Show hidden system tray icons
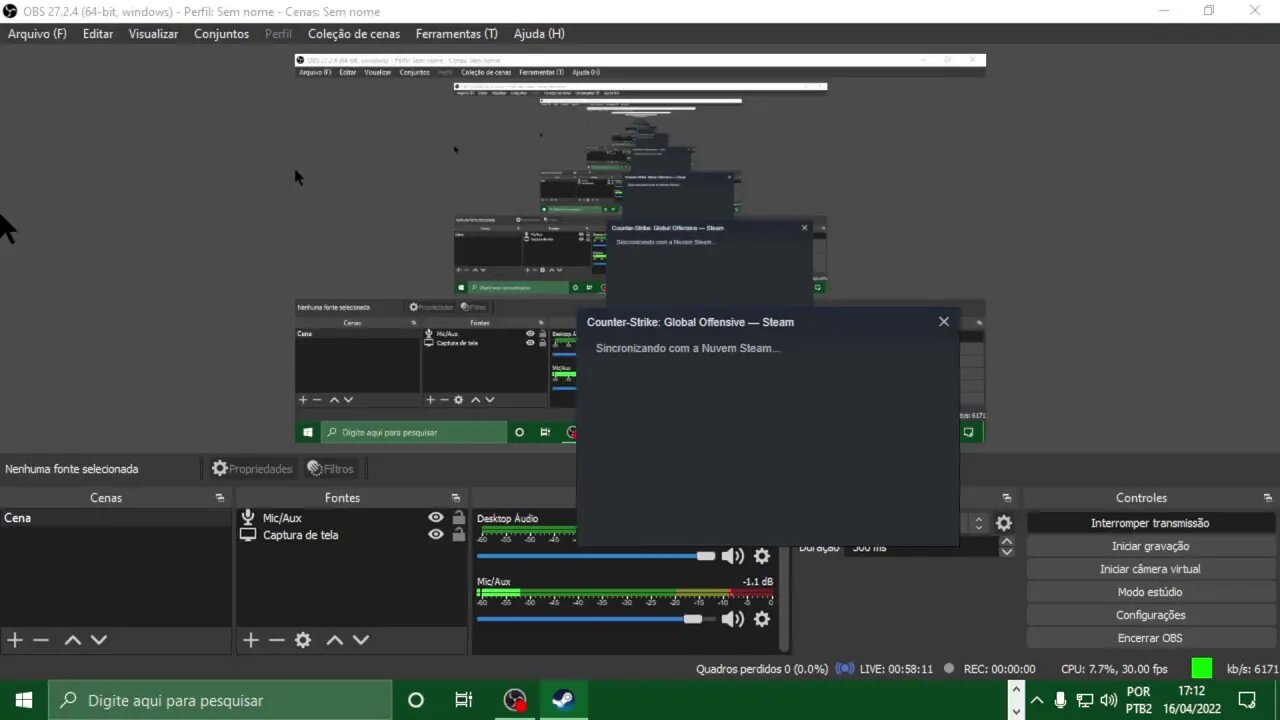 (x=1037, y=700)
